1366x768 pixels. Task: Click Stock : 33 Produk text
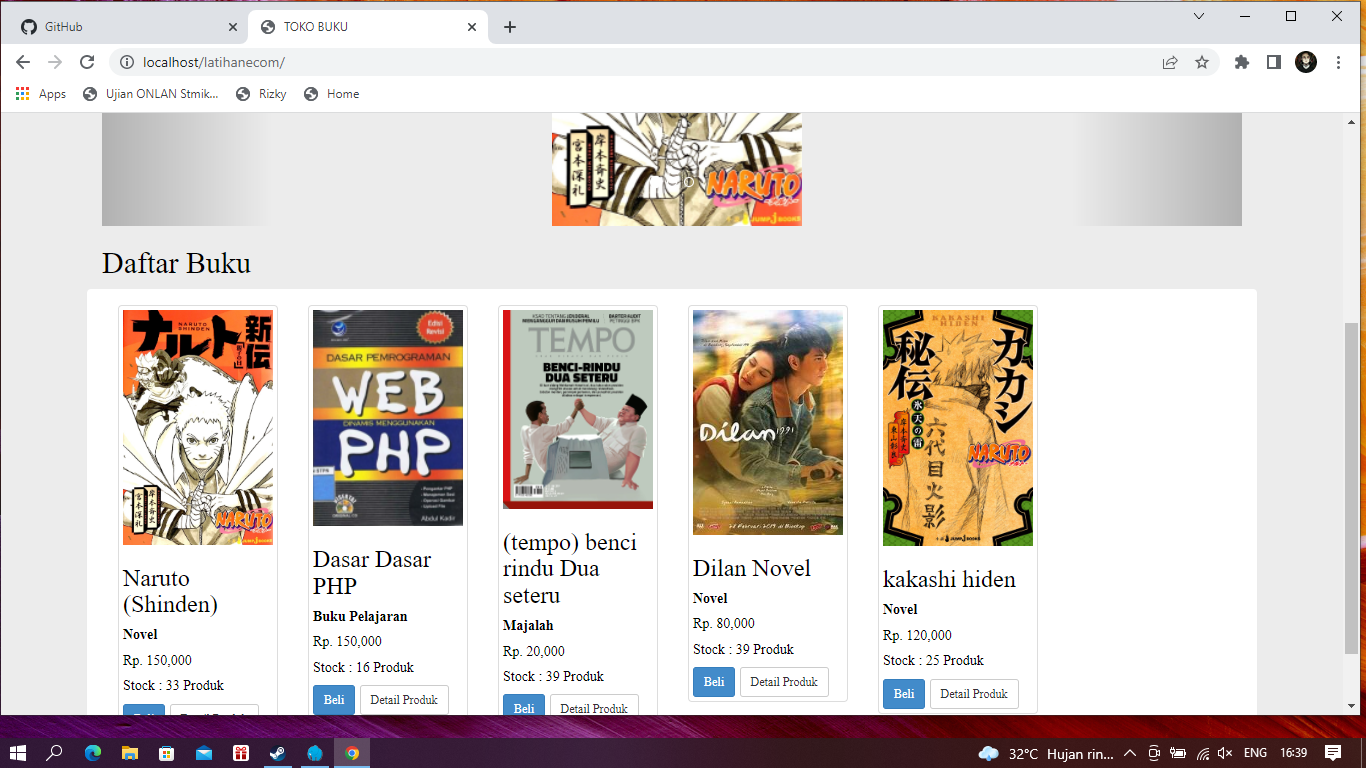click(x=173, y=685)
